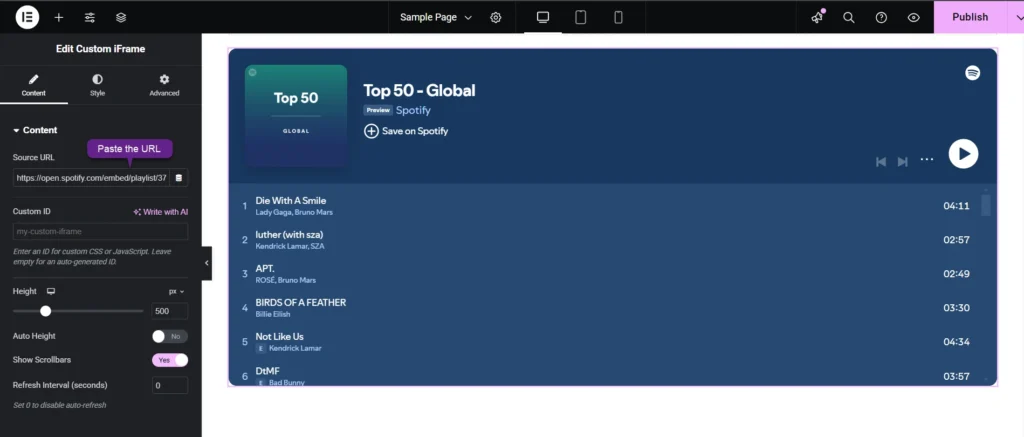
Task: Click the playlist scrollbar thumb
Action: [986, 205]
